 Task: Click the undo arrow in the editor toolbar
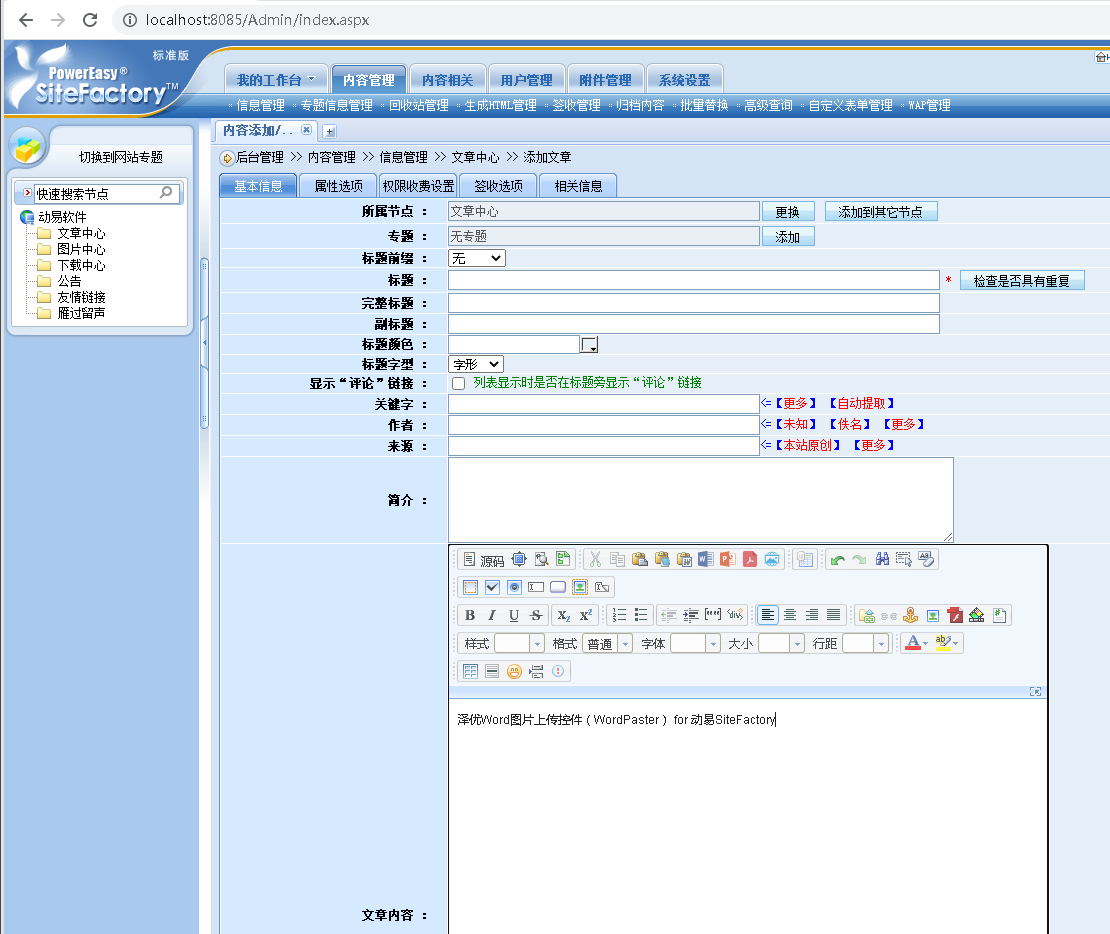coord(836,561)
